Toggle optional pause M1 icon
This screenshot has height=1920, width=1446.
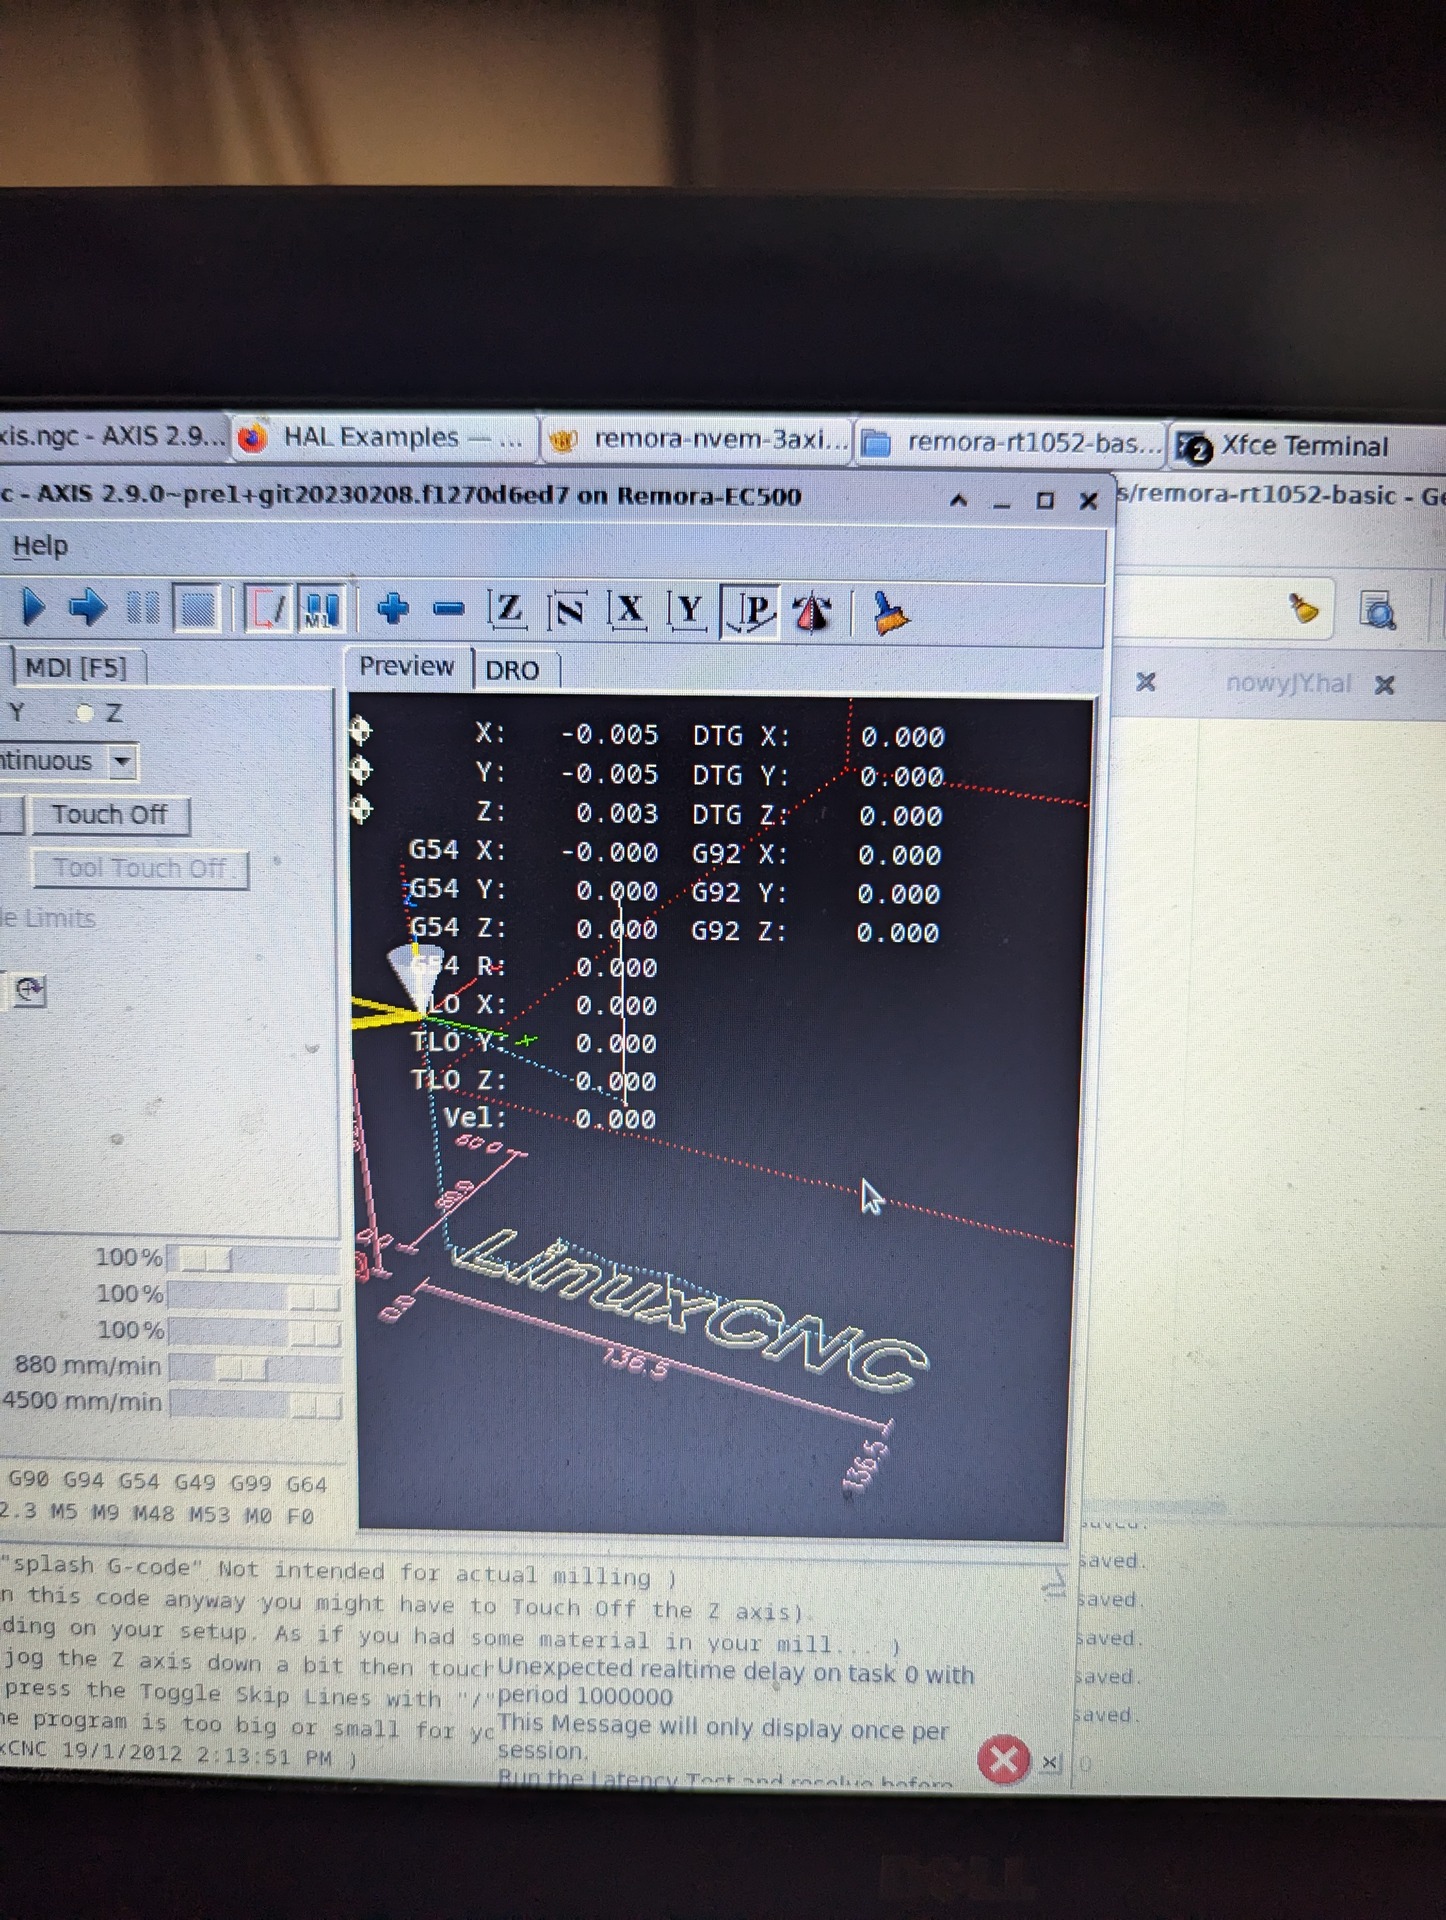322,609
